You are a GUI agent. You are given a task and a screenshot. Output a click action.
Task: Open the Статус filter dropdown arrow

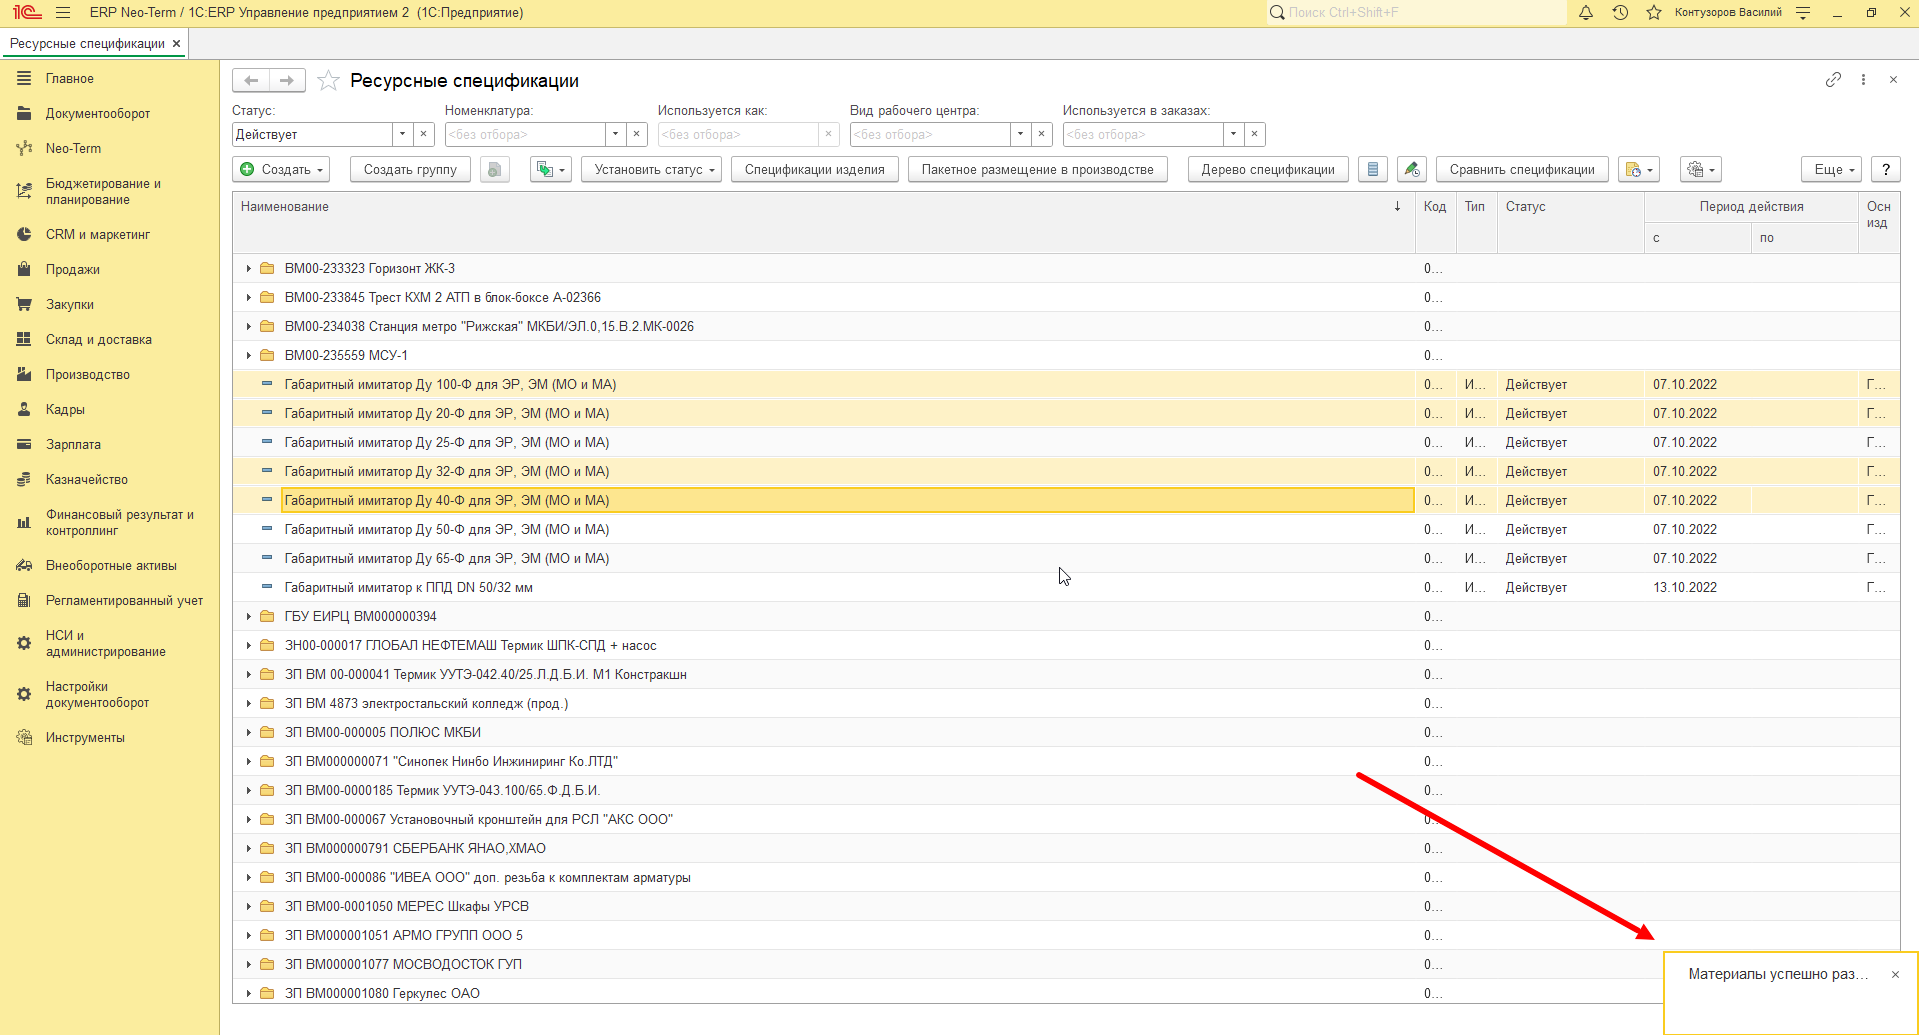[x=402, y=134]
